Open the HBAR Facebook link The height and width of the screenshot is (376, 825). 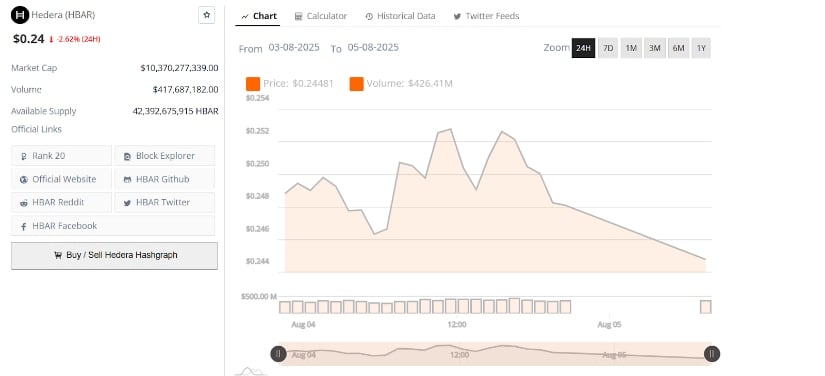tap(113, 226)
